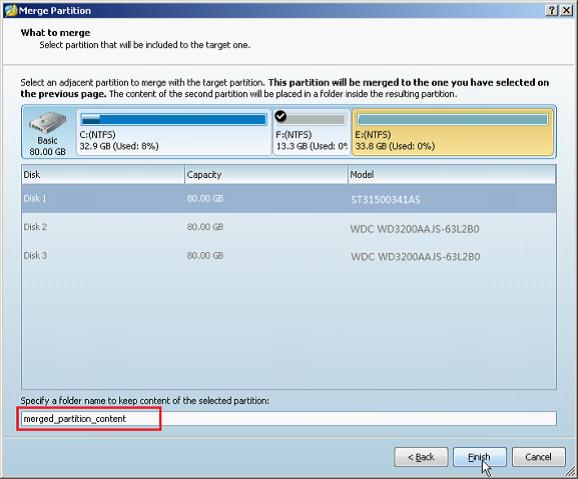Click the C: partition blue usage bar
The image size is (578, 479).
174,119
